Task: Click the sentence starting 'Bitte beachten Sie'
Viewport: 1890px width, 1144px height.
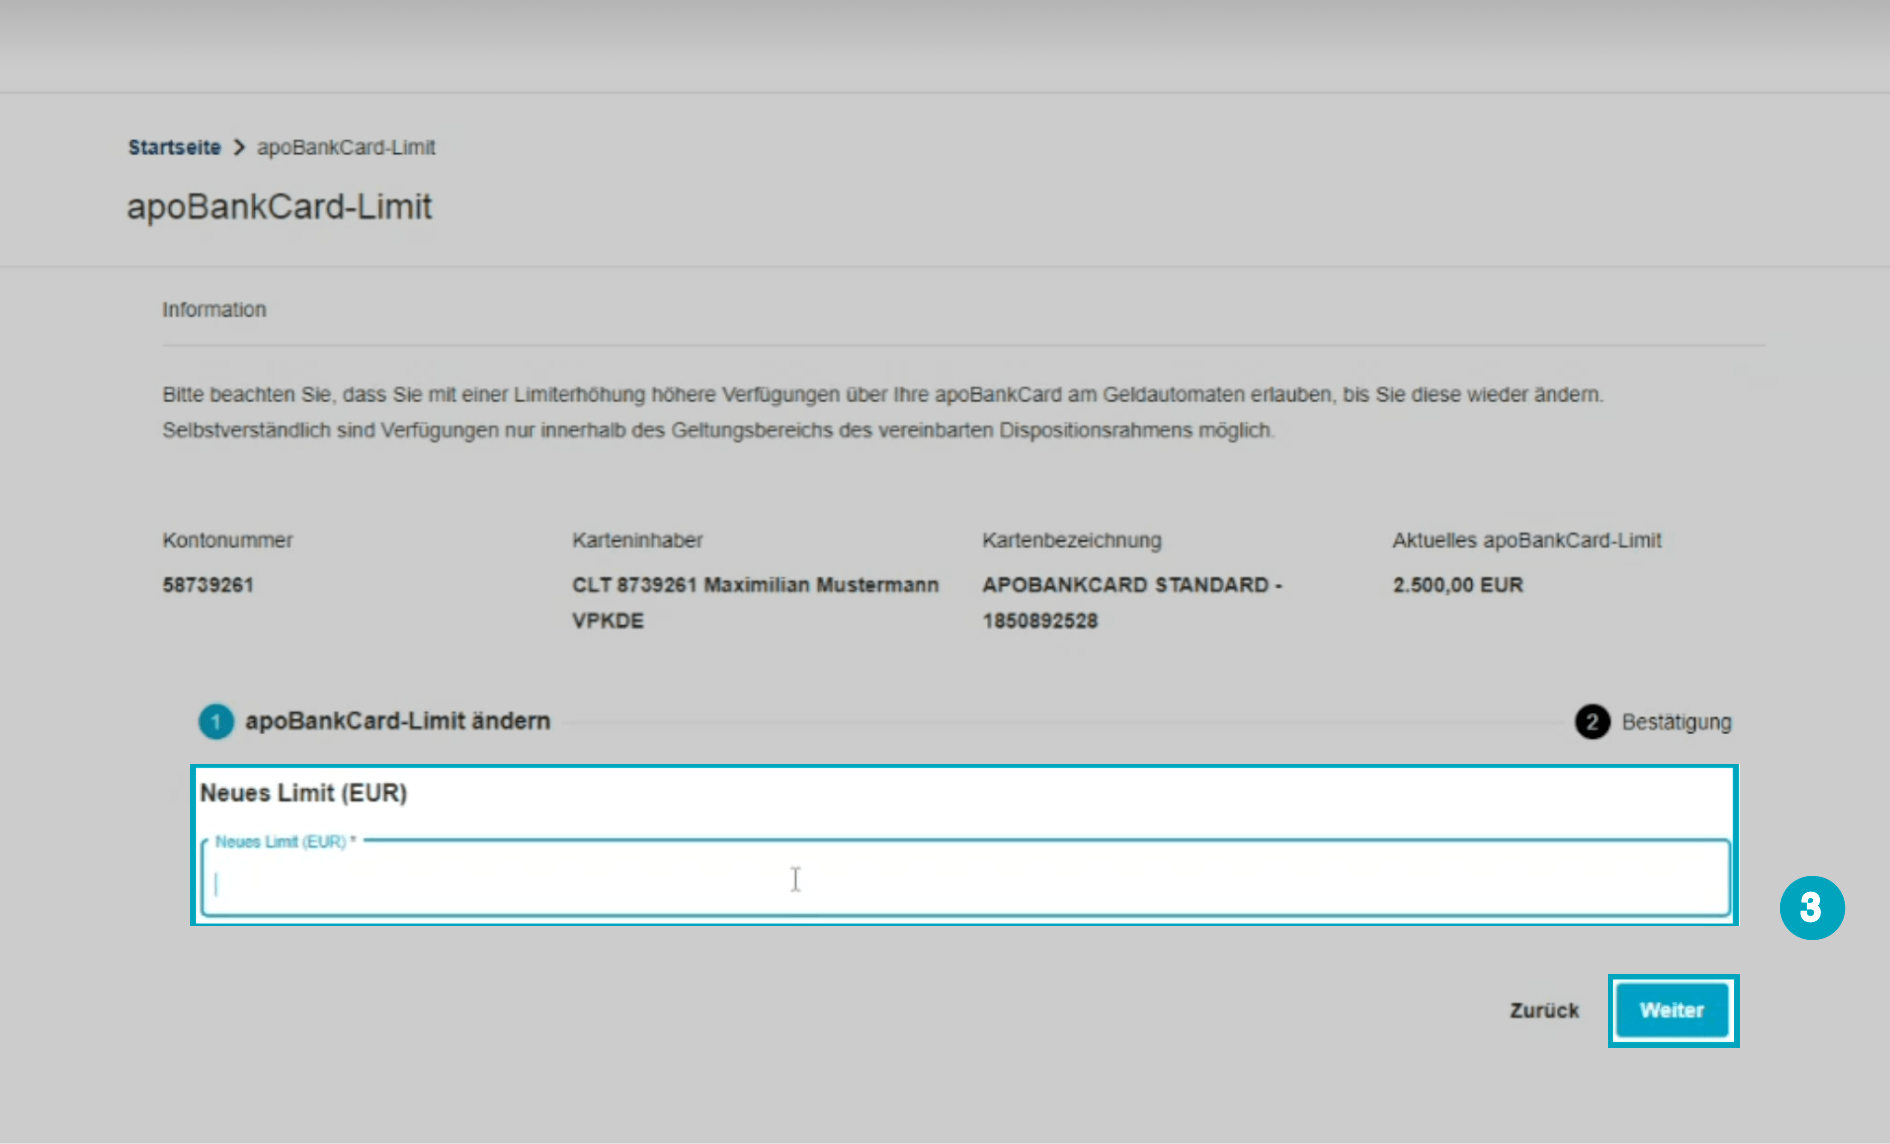Action: click(x=882, y=395)
